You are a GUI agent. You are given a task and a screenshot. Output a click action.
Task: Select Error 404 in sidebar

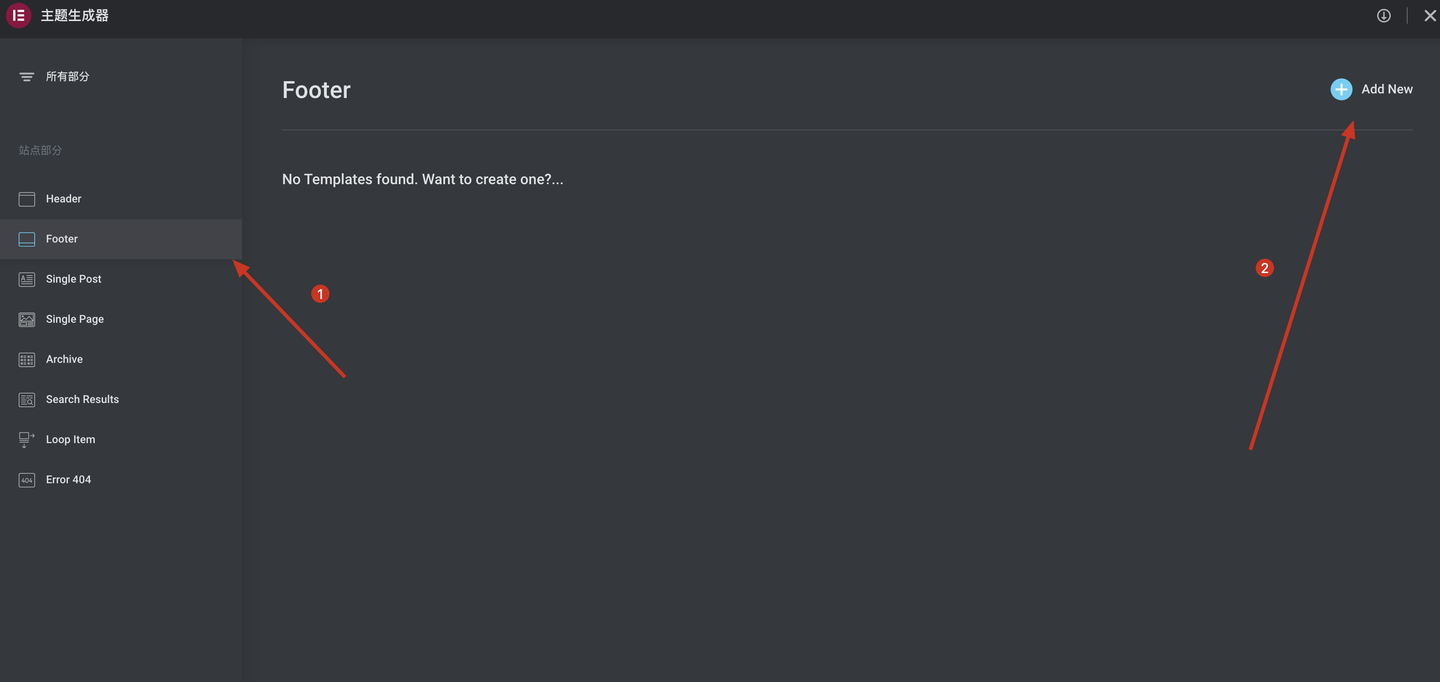click(121, 479)
